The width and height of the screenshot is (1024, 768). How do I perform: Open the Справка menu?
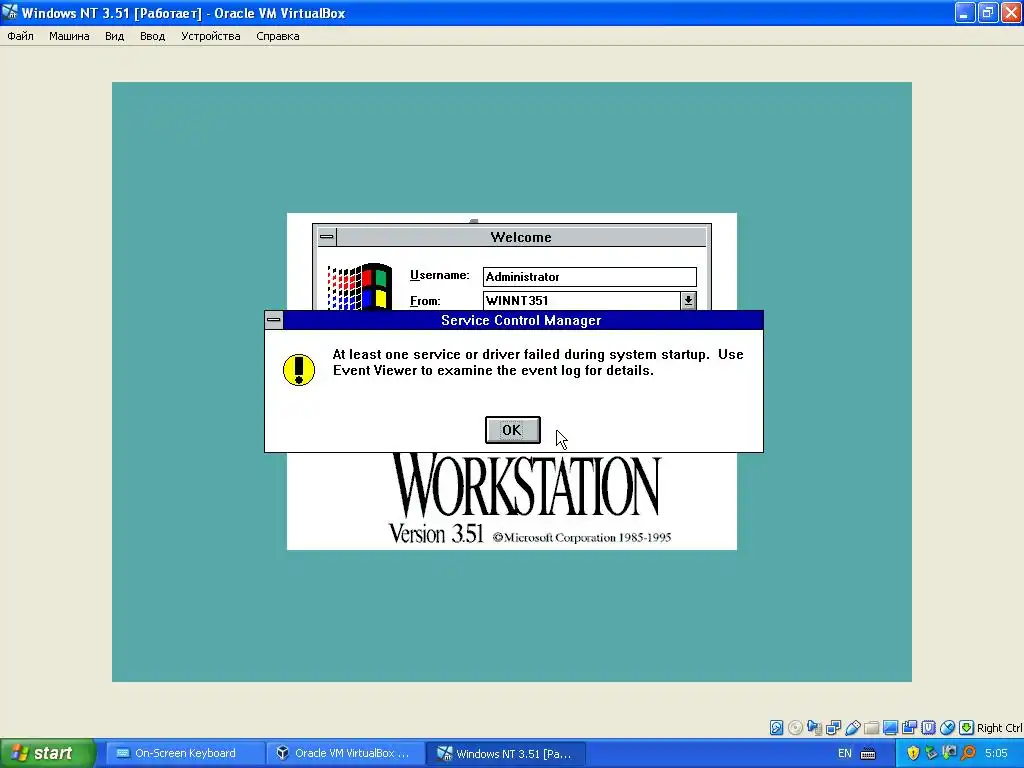(x=278, y=36)
